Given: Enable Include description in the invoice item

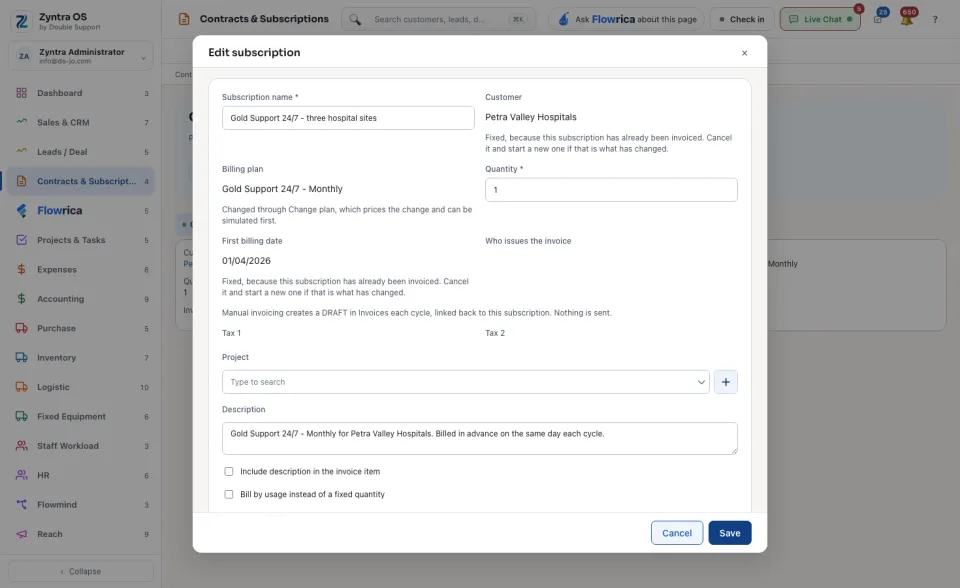Looking at the screenshot, I should (x=228, y=472).
